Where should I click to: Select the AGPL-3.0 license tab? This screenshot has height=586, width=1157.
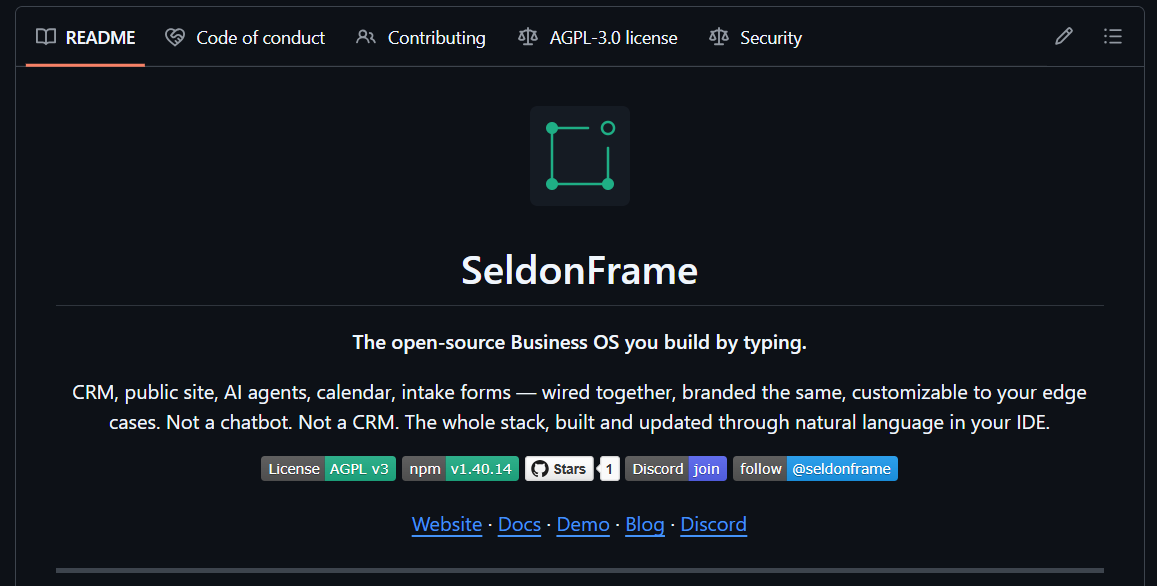(598, 38)
